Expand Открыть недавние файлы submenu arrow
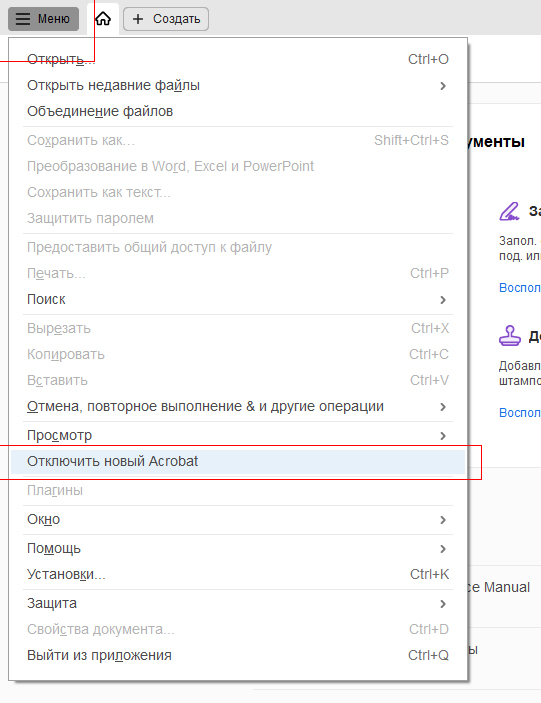Image resolution: width=541 pixels, height=703 pixels. [443, 86]
